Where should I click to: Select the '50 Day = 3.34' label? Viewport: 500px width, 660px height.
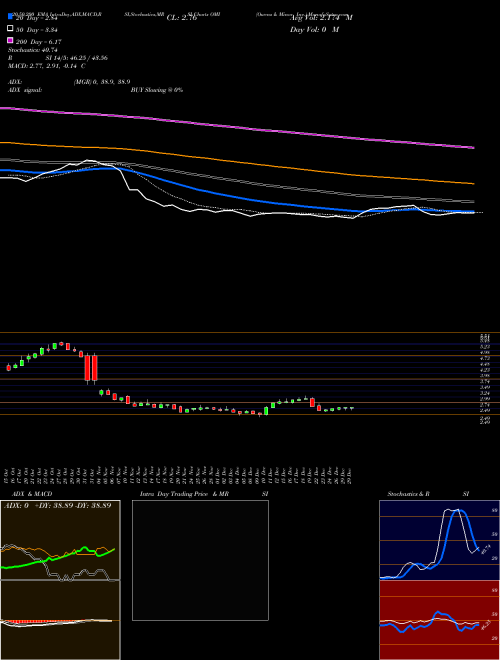(39, 29)
